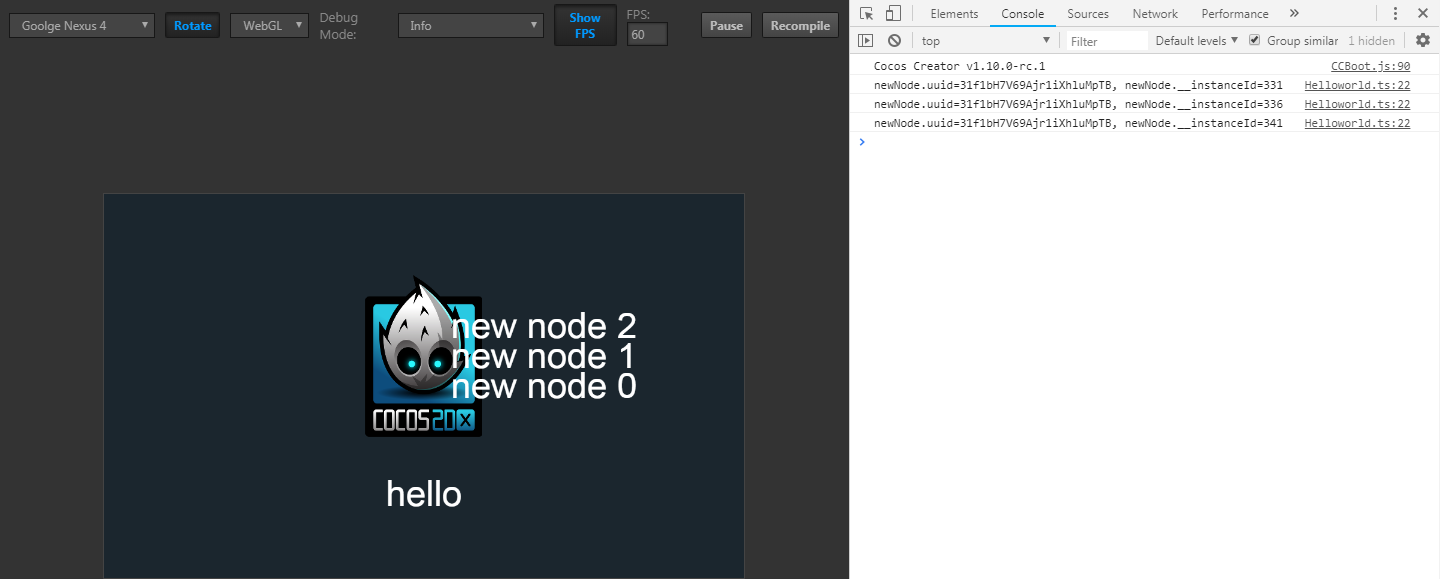This screenshot has height=579, width=1440.
Task: Click the Rotate button
Action: pyautogui.click(x=193, y=25)
